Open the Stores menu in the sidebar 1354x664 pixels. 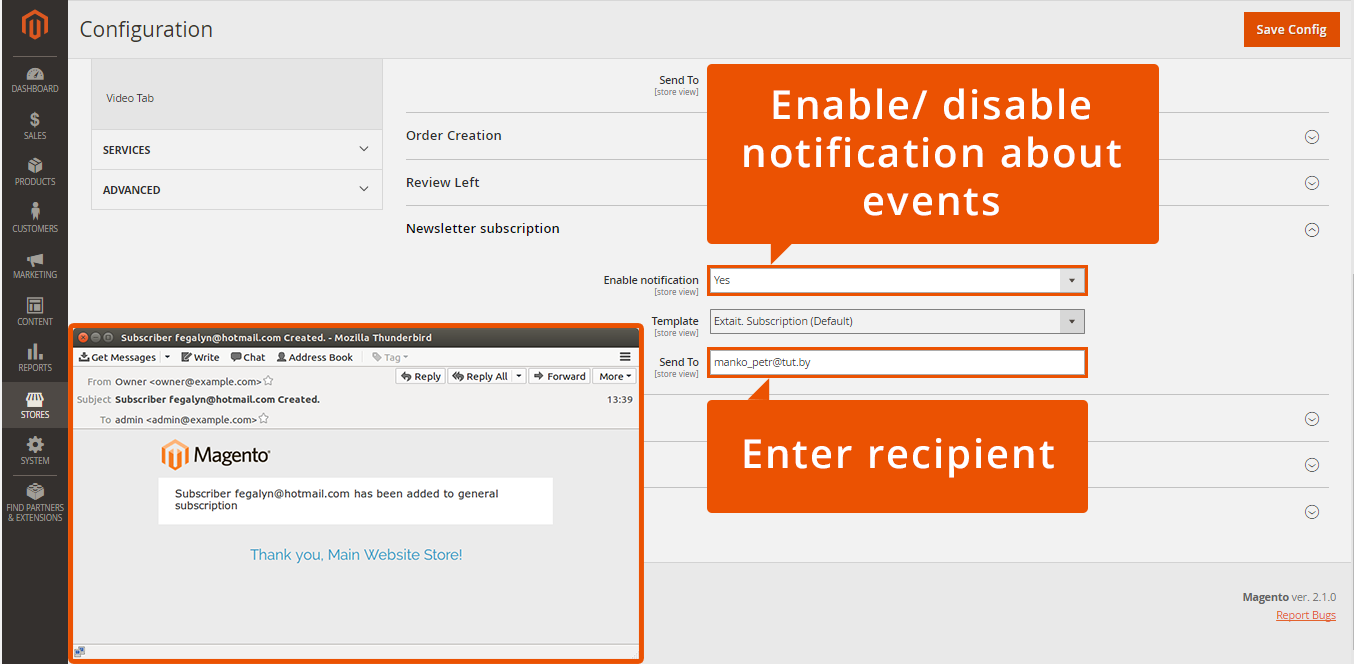[35, 405]
